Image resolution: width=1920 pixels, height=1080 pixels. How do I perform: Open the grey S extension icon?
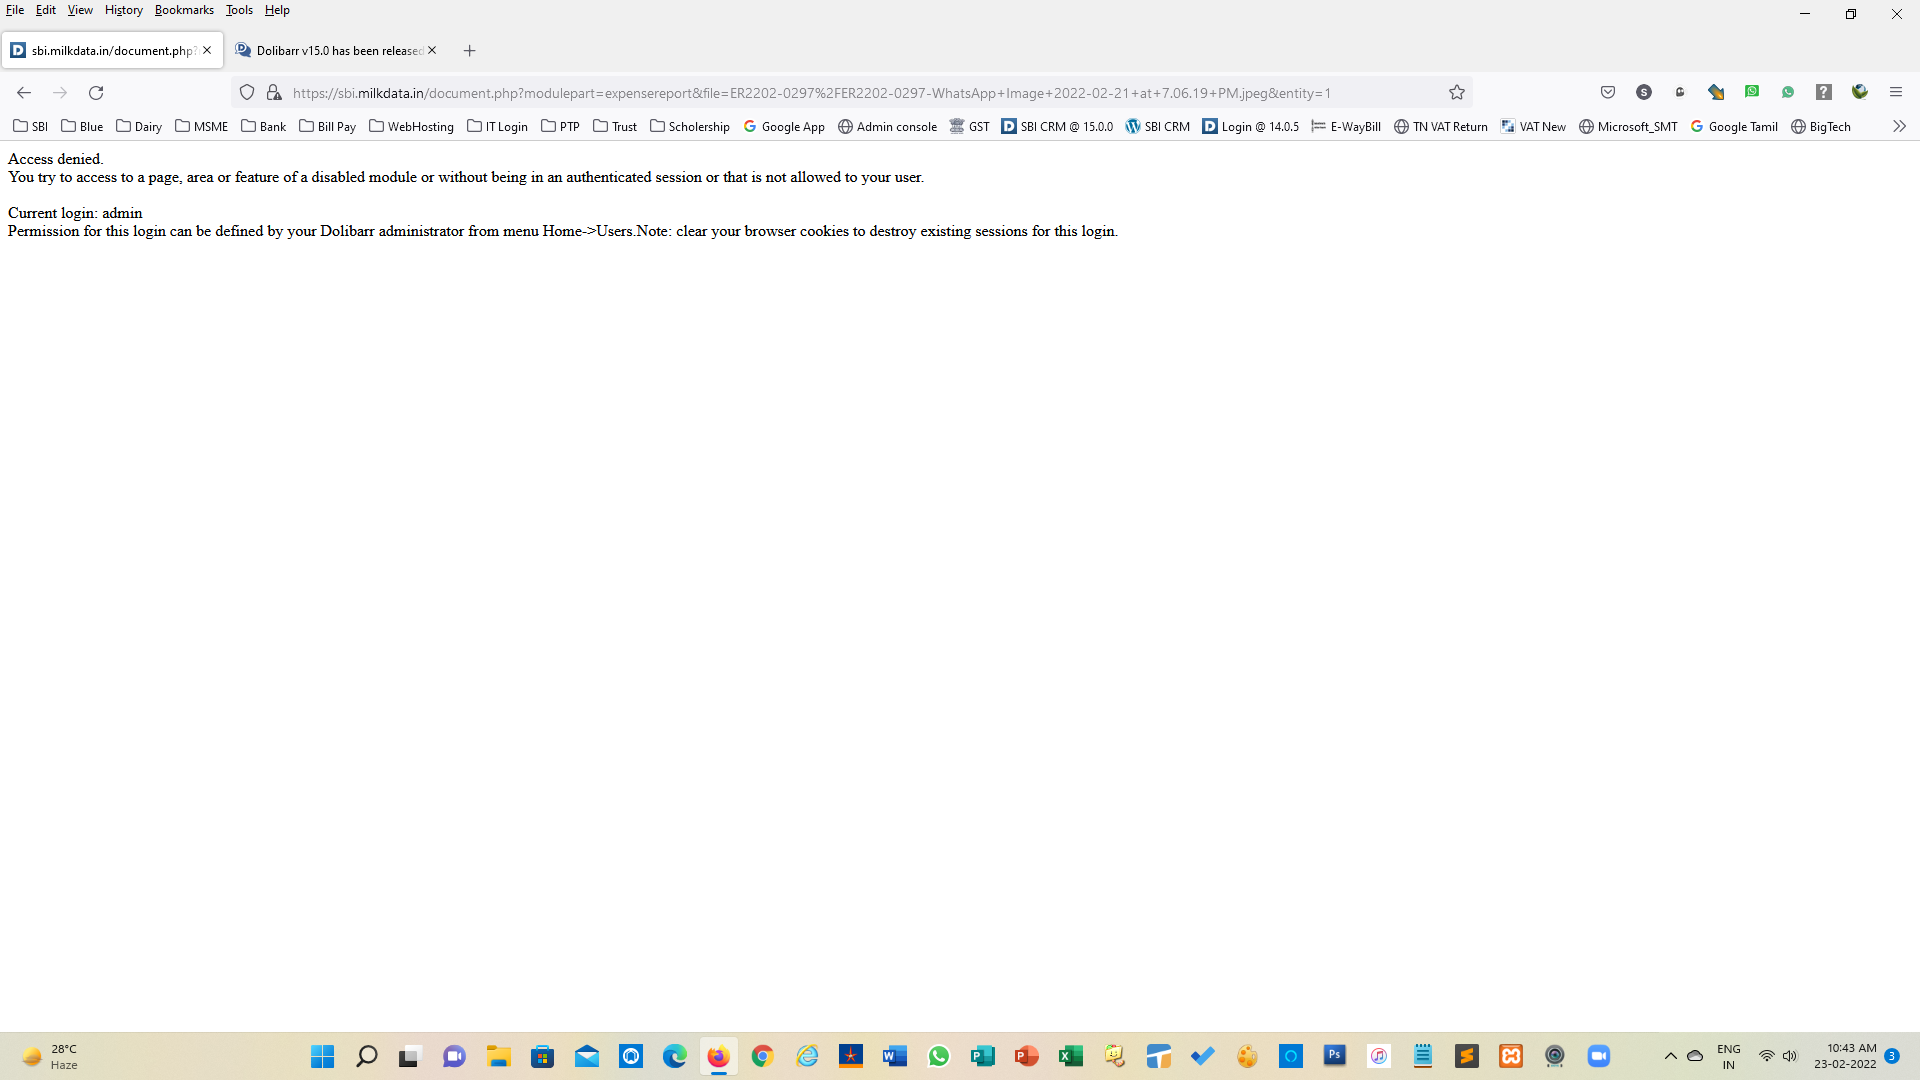coord(1644,92)
